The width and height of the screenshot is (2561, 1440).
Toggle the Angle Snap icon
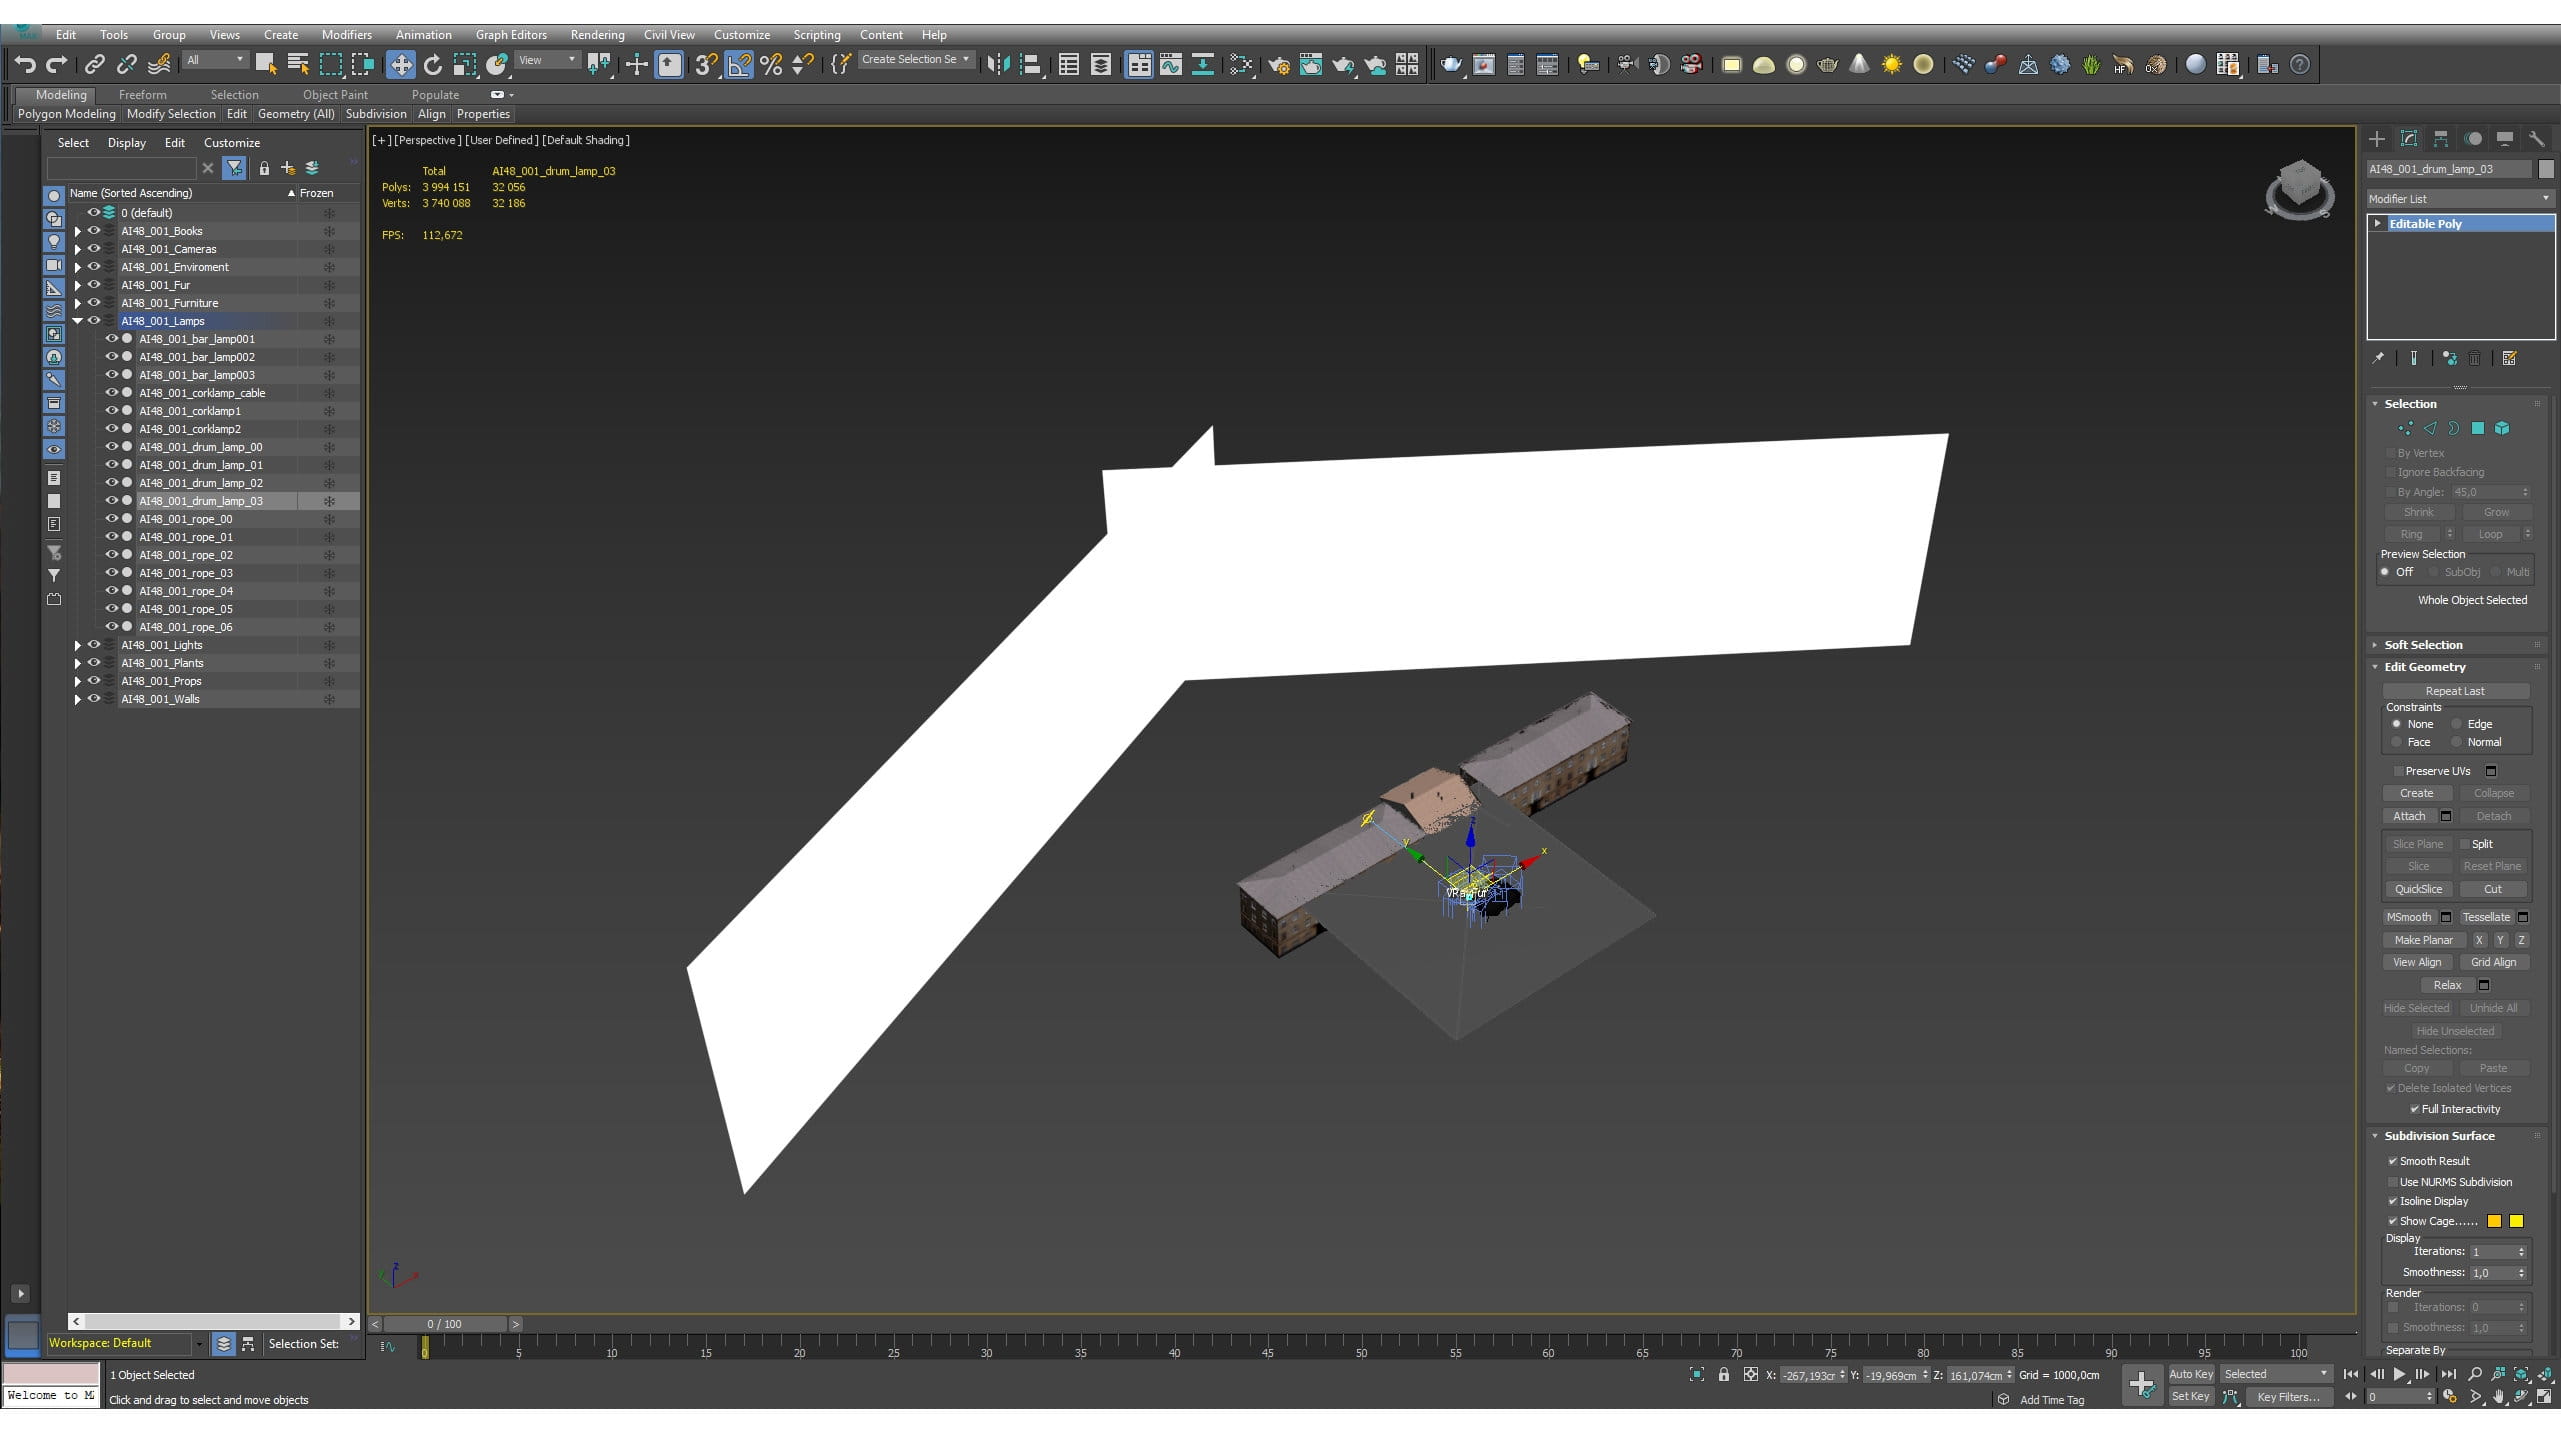coord(739,65)
